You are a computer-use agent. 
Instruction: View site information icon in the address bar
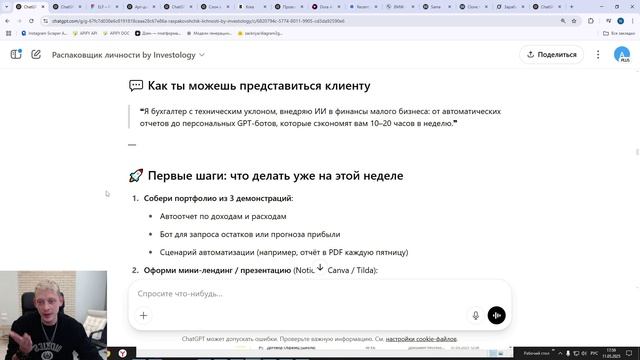pyautogui.click(x=45, y=21)
